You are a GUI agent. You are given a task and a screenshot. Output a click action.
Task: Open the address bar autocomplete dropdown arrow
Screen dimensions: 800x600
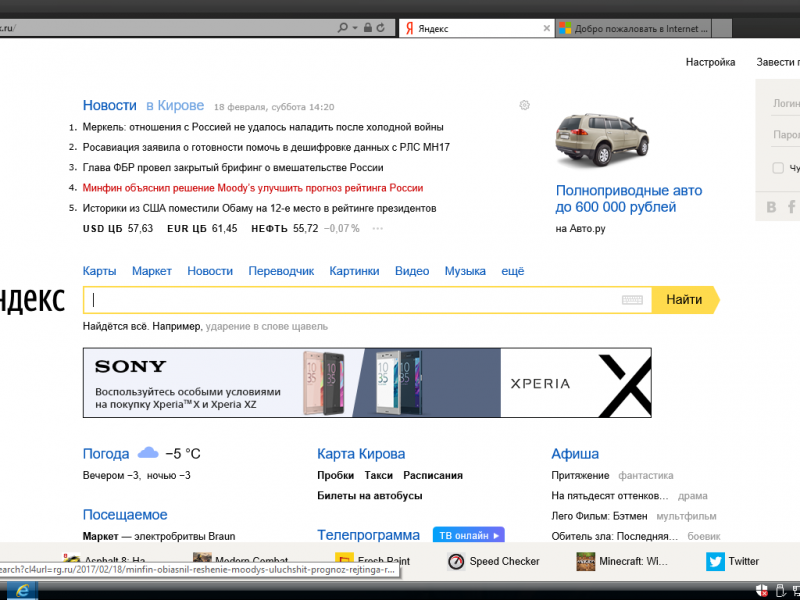[355, 28]
